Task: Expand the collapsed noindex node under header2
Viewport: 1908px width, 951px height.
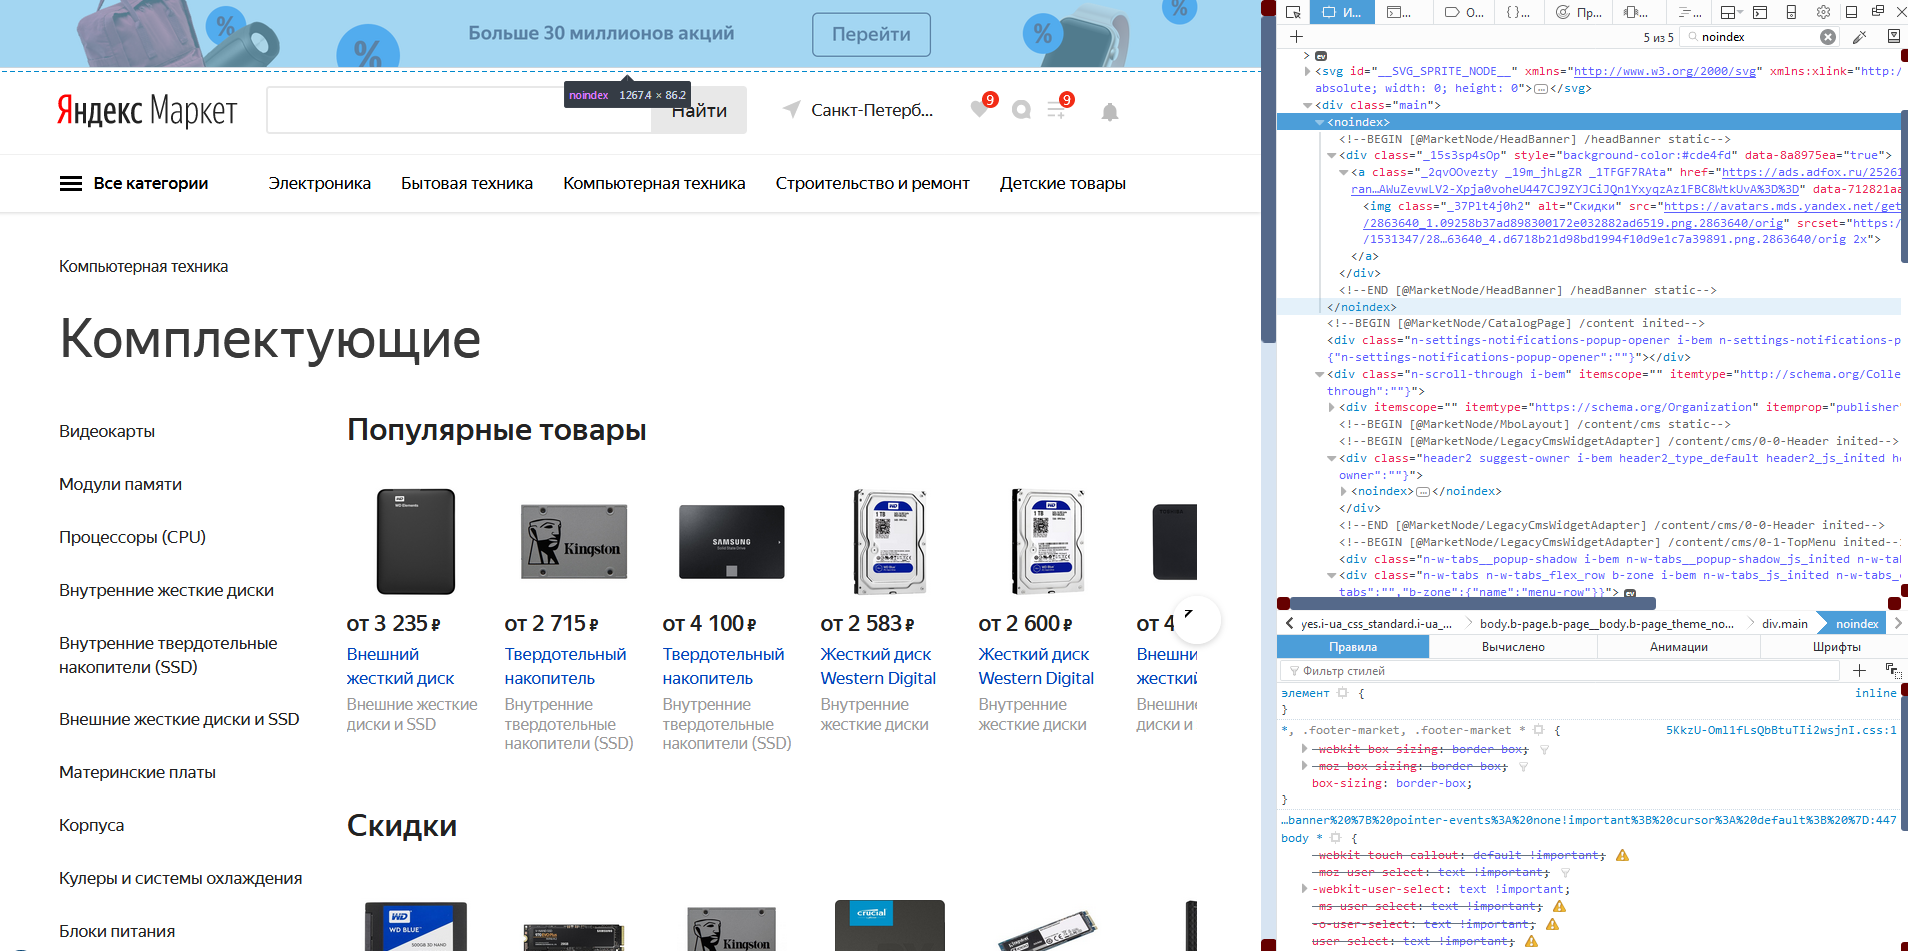Action: pos(1344,492)
